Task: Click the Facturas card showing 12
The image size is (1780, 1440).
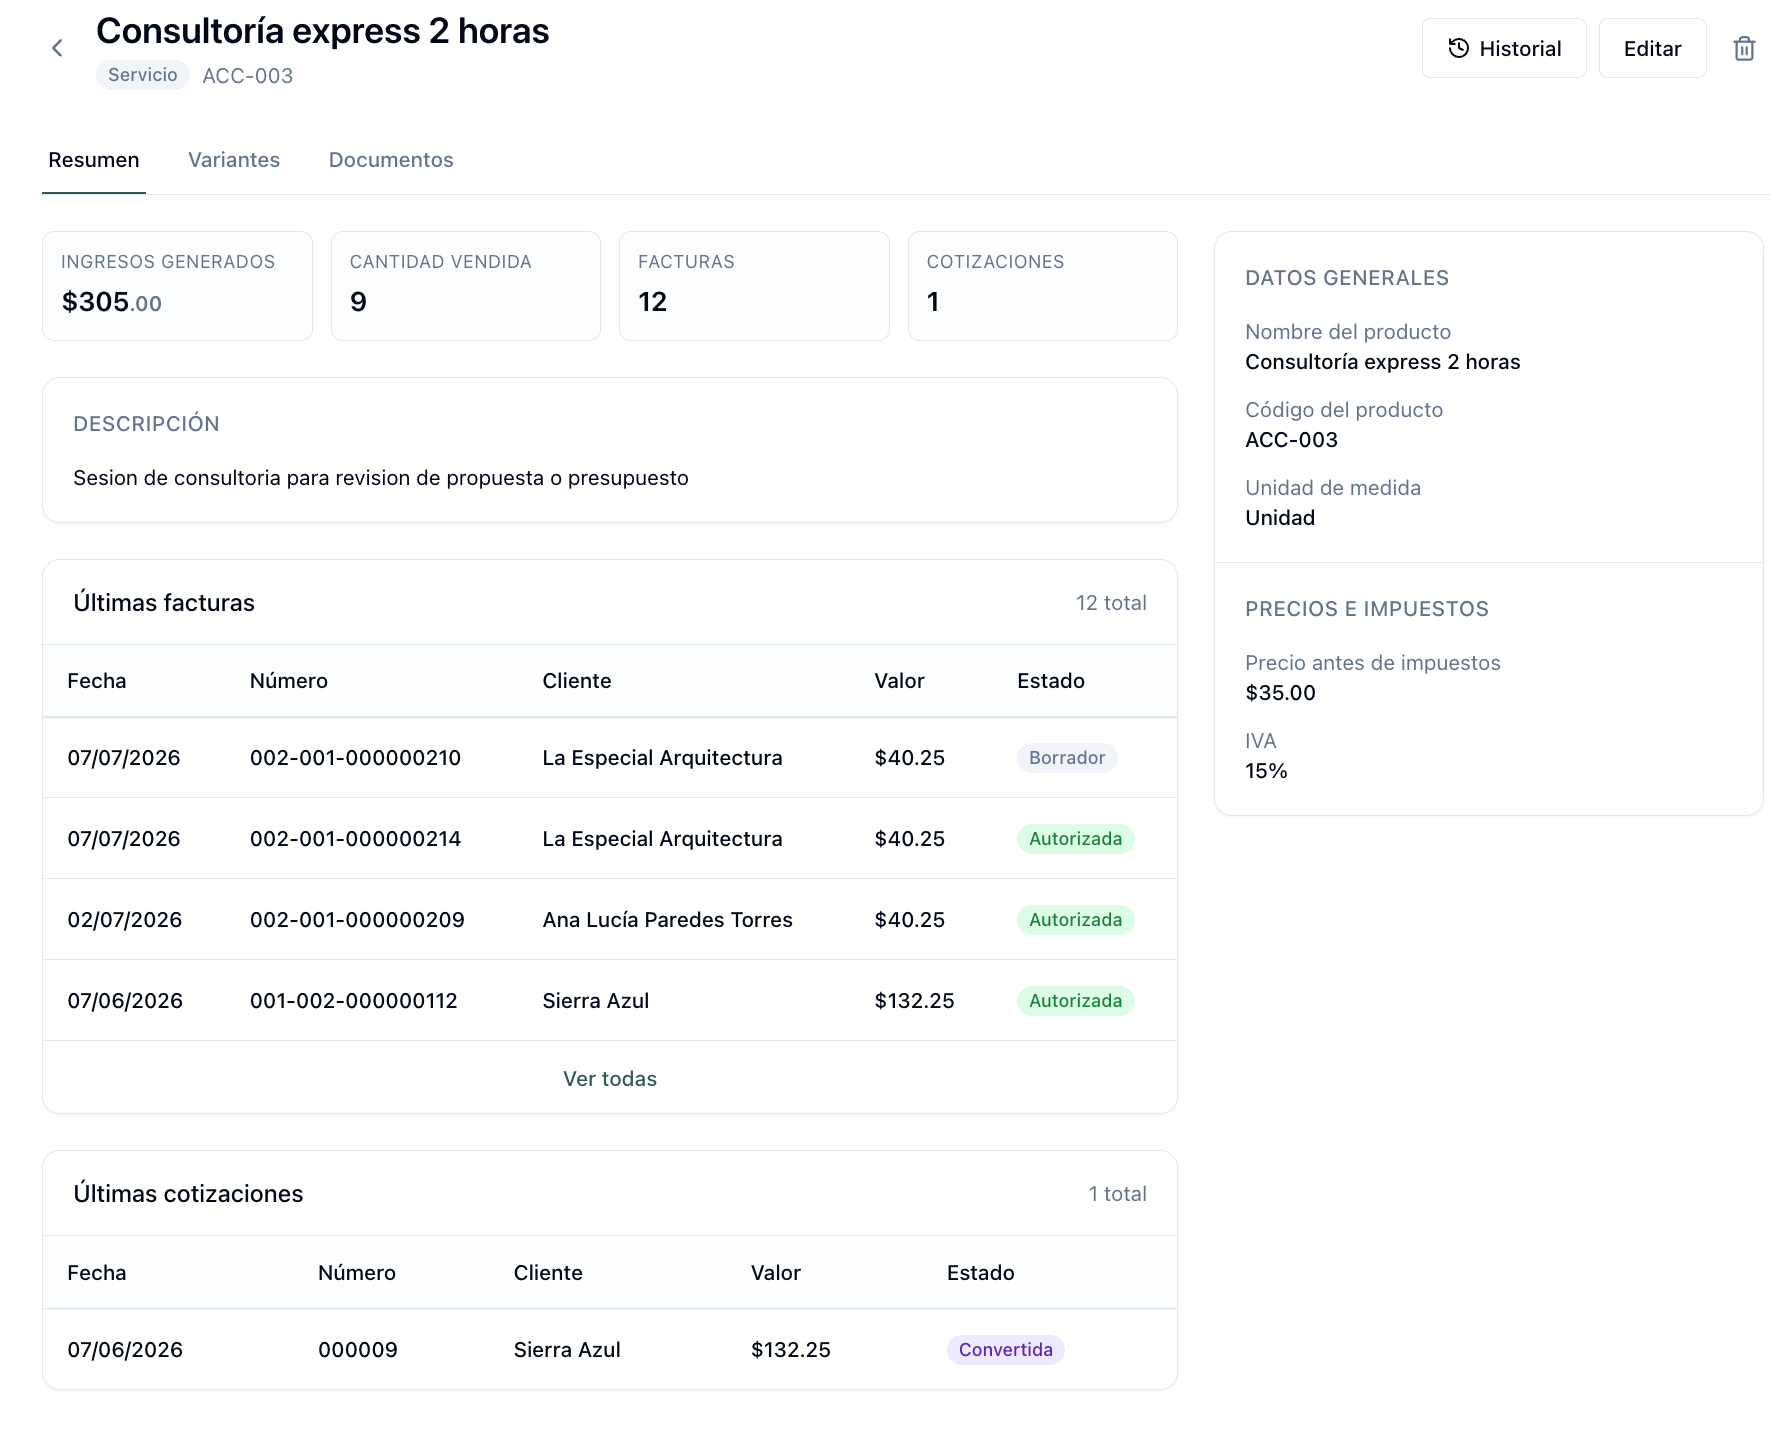Action: coord(754,286)
